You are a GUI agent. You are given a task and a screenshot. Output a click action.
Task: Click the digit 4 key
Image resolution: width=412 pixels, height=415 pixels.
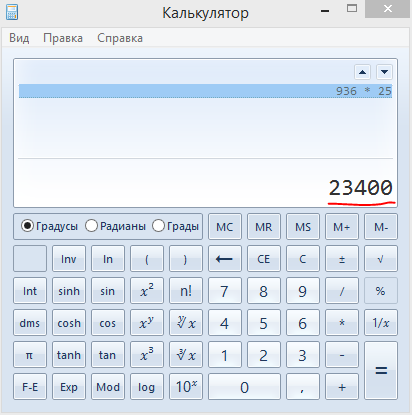click(225, 323)
